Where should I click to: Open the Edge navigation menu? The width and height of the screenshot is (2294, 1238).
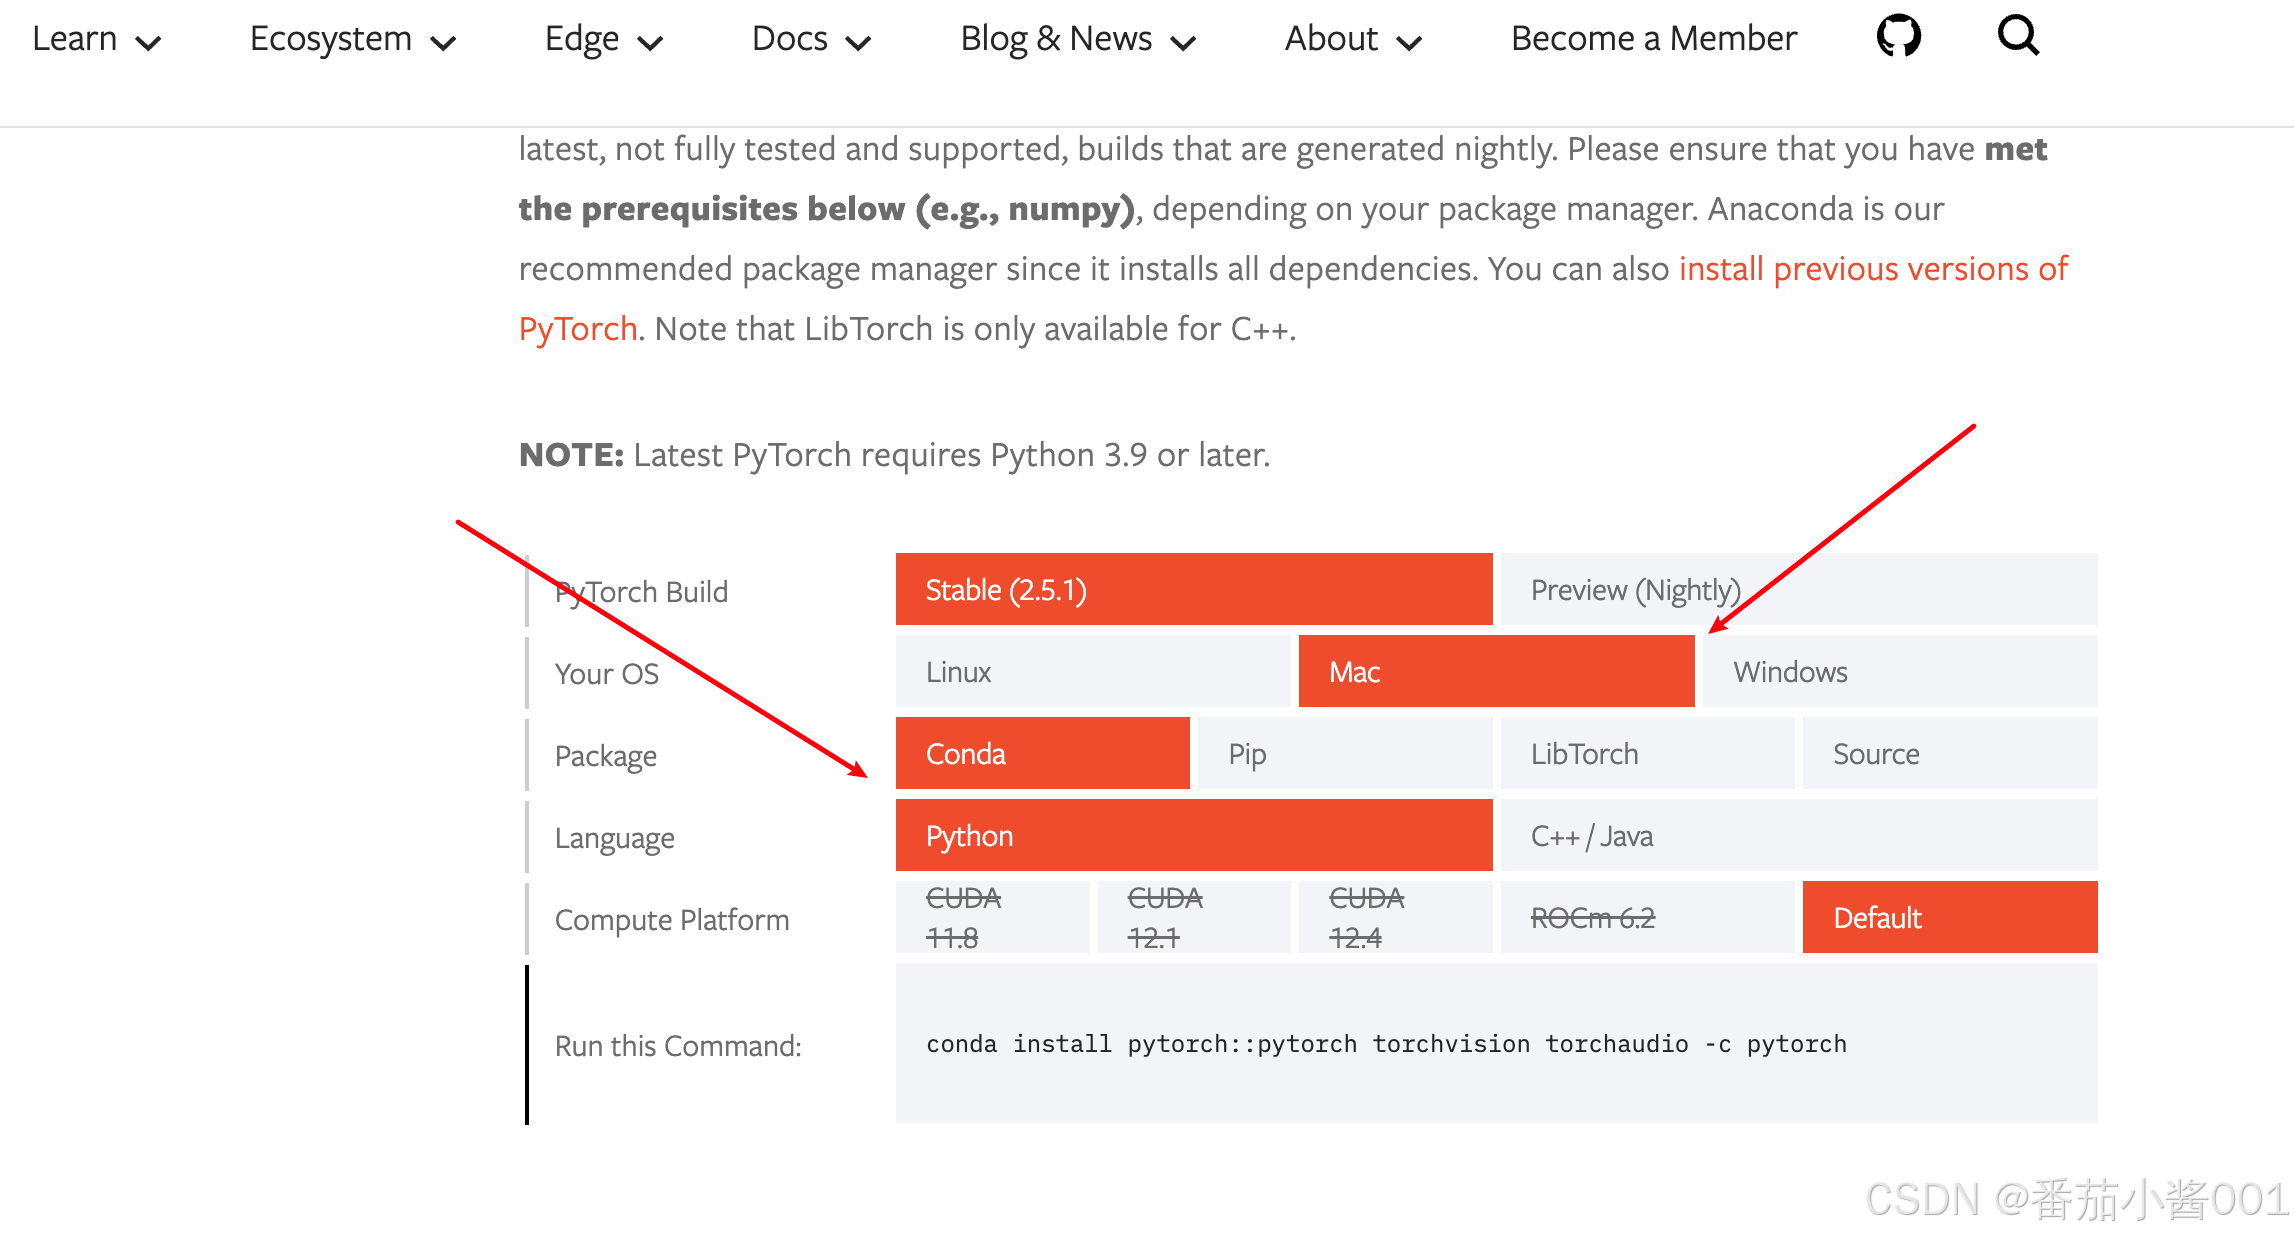(x=582, y=38)
